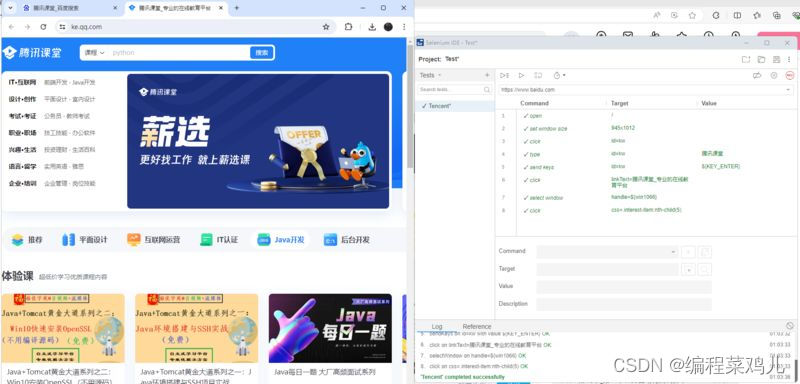This screenshot has height=384, width=800.
Task: Open Chrome extensions puzzle icon
Action: pyautogui.click(x=348, y=27)
